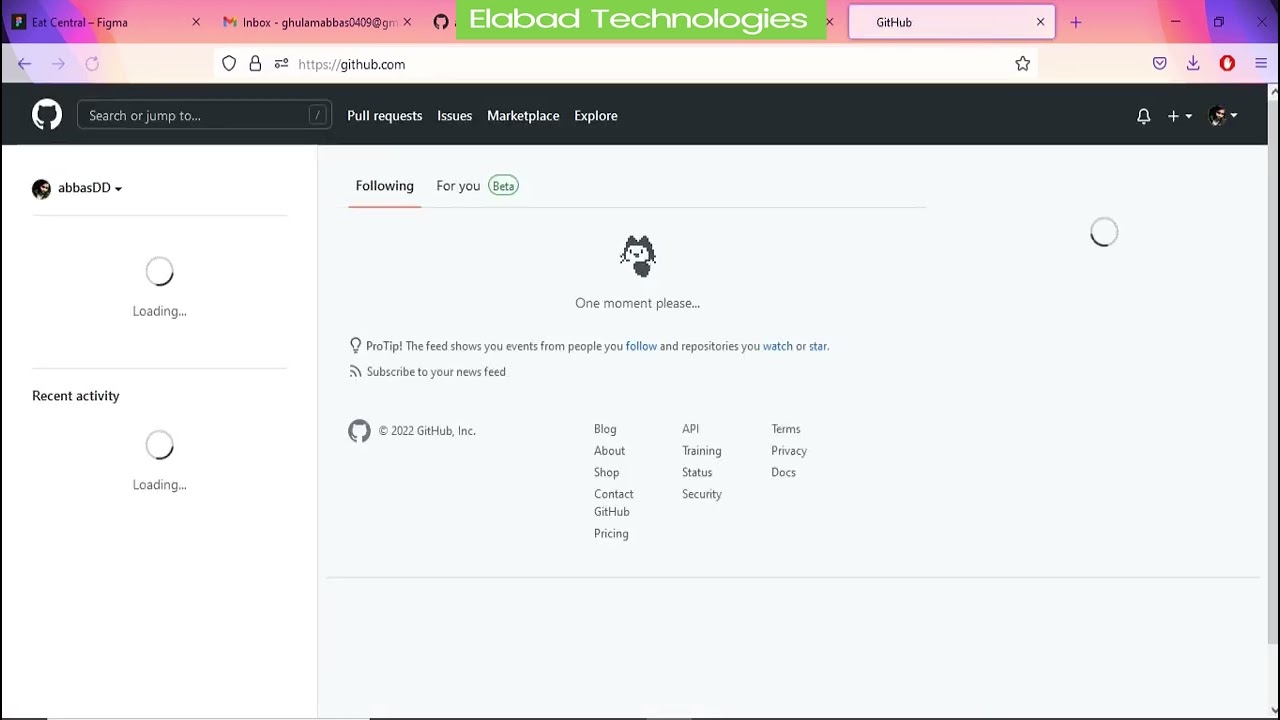
Task: Open the user avatar menu in header
Action: point(1223,116)
